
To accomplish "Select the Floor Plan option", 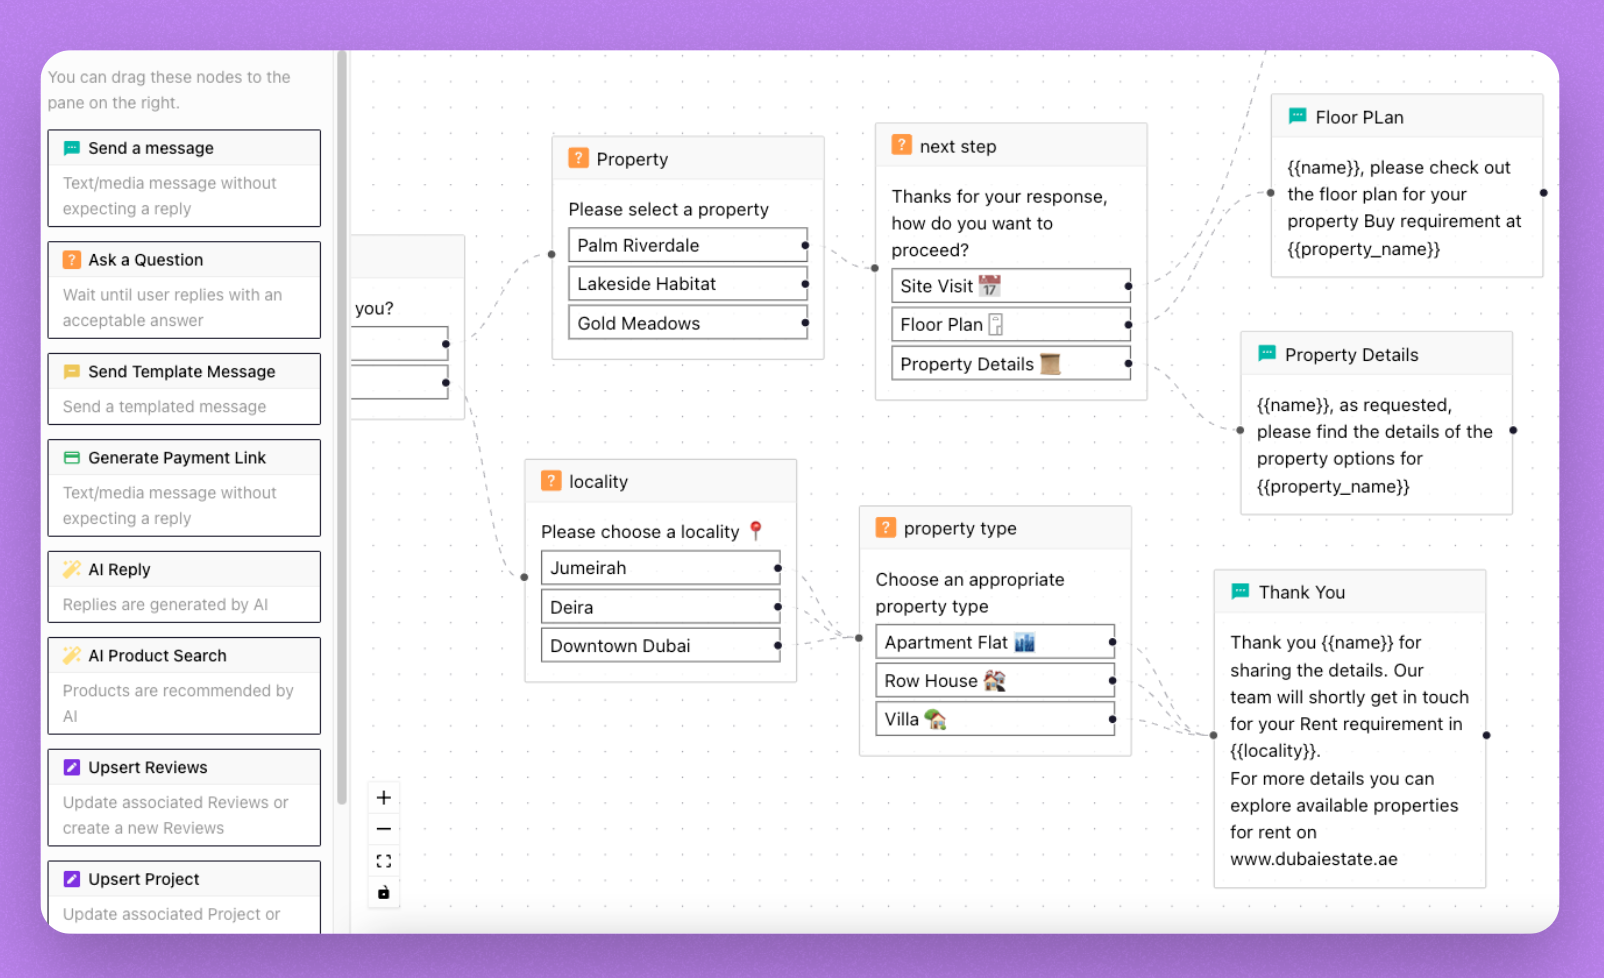I will 1011,324.
